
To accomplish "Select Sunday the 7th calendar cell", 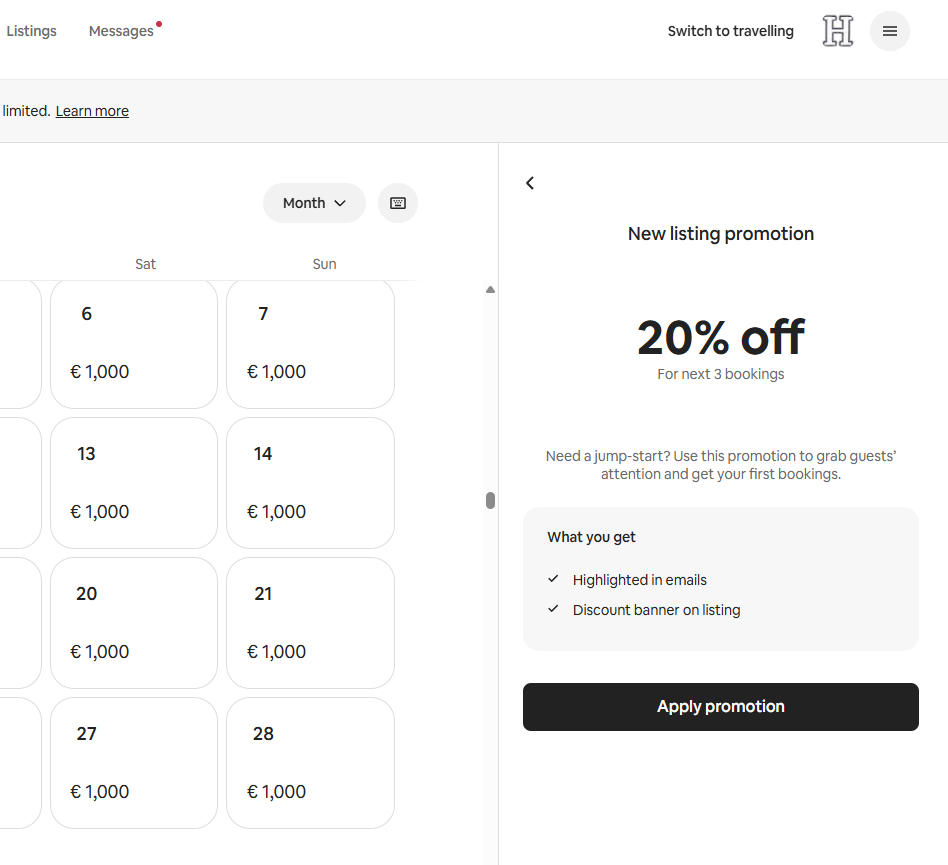I will coord(310,344).
